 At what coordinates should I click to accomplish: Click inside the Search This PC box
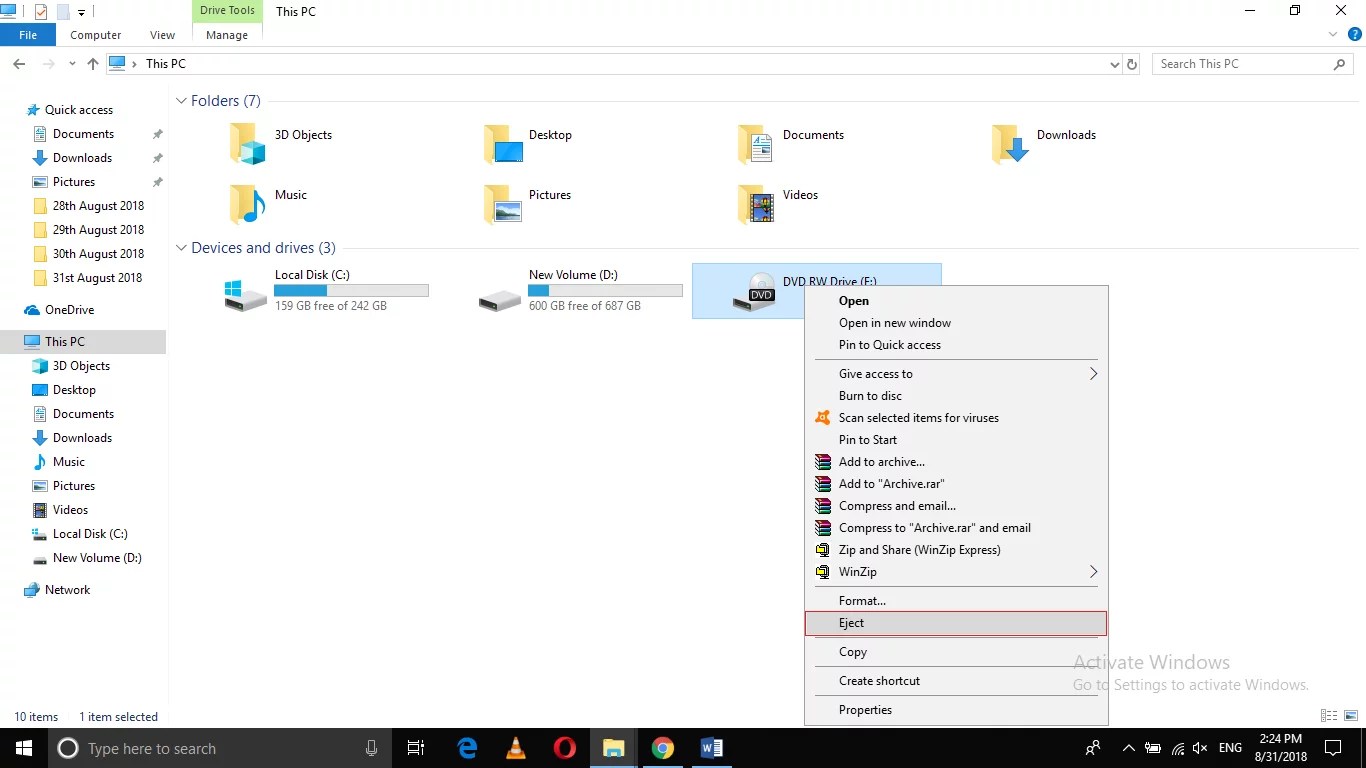click(1240, 63)
